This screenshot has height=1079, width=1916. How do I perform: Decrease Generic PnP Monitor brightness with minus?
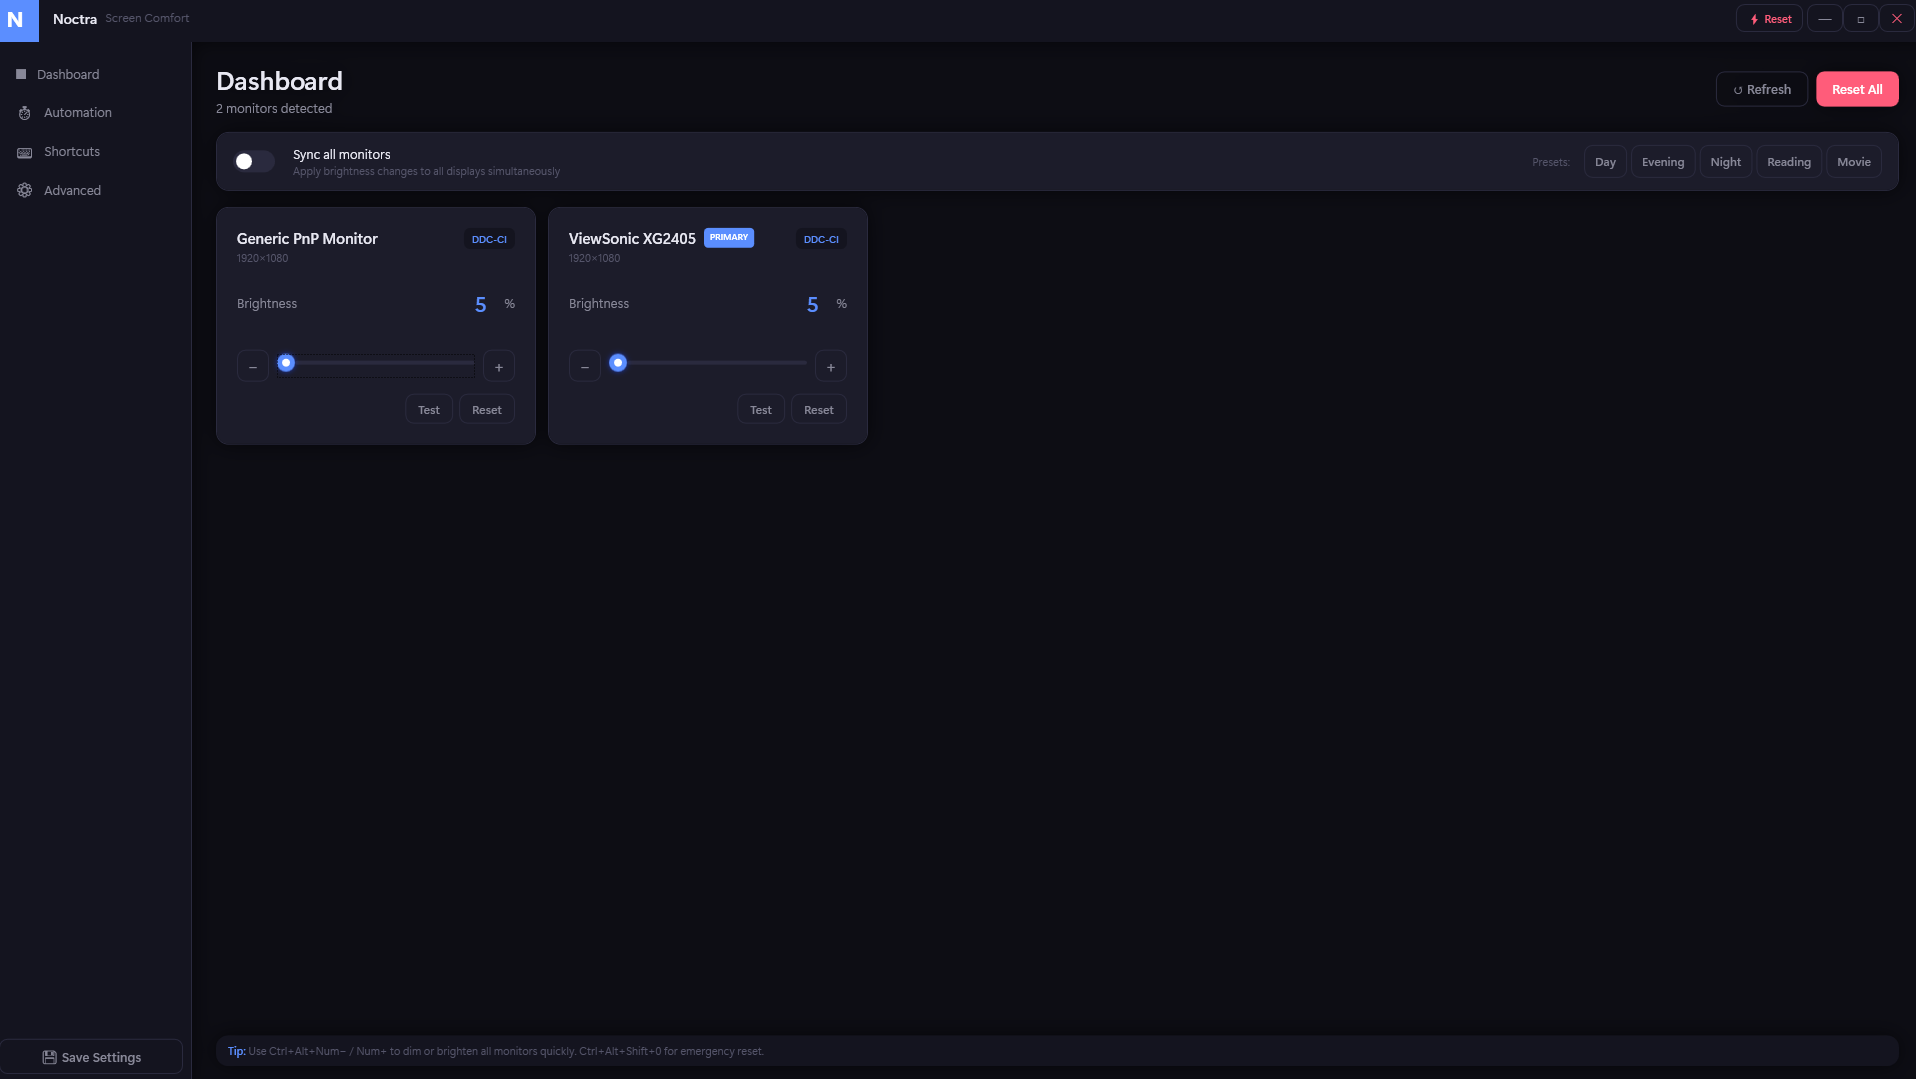[253, 367]
